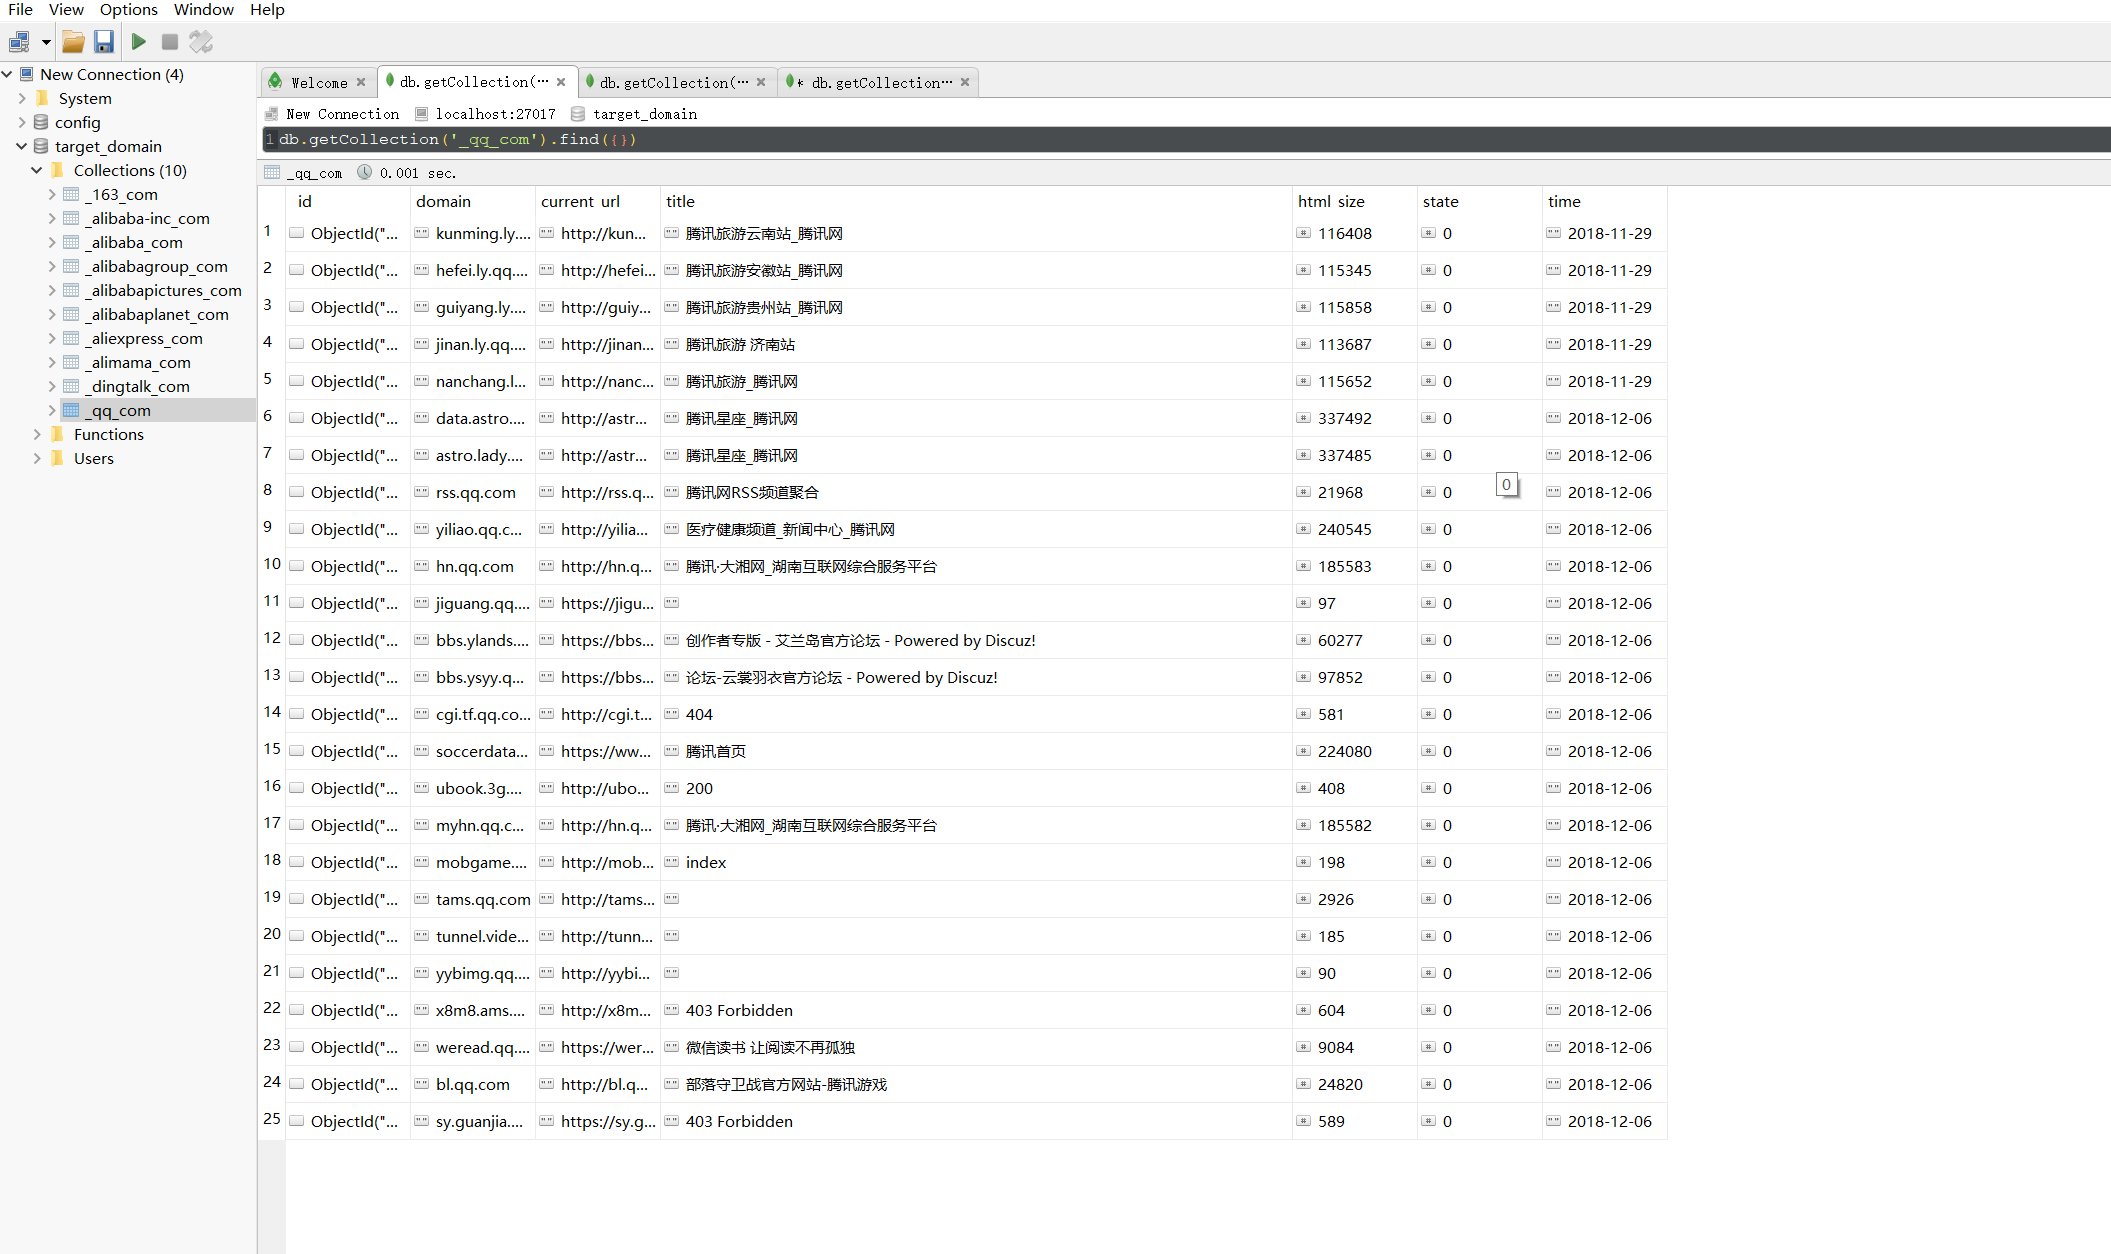This screenshot has height=1254, width=2111.
Task: Click the html size column header
Action: pos(1330,201)
